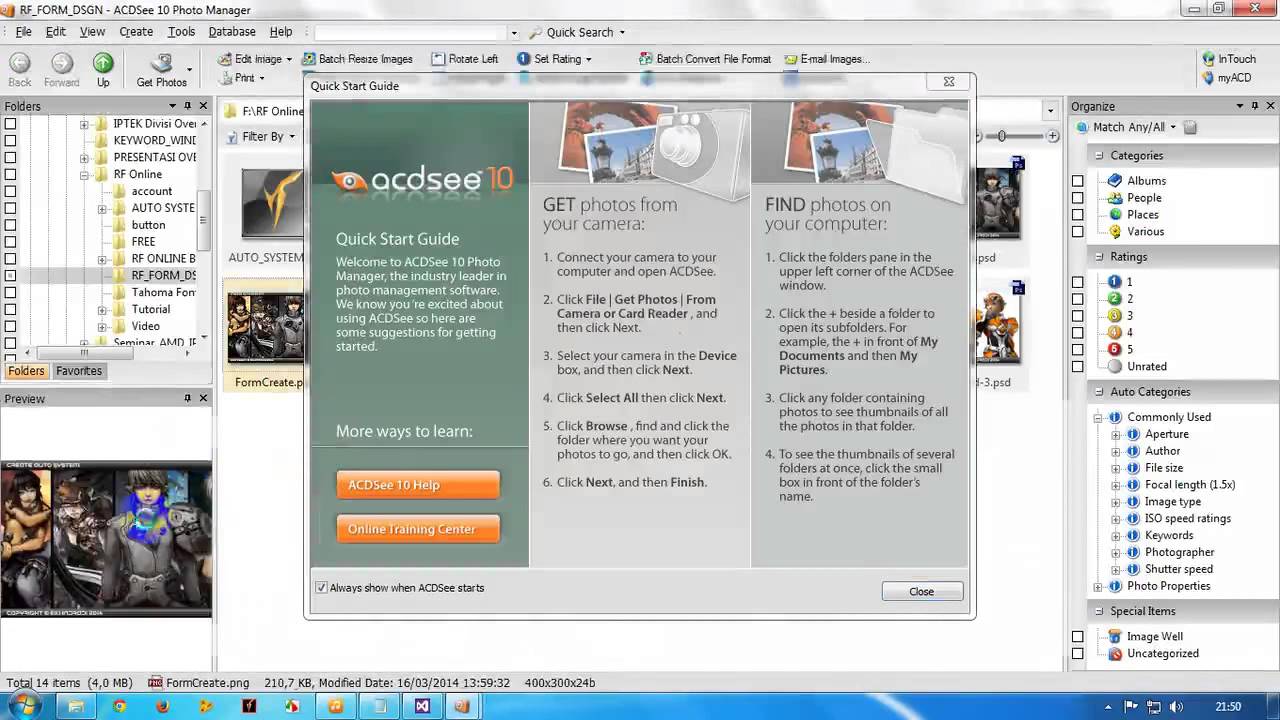Close the Preview panel

pos(204,398)
